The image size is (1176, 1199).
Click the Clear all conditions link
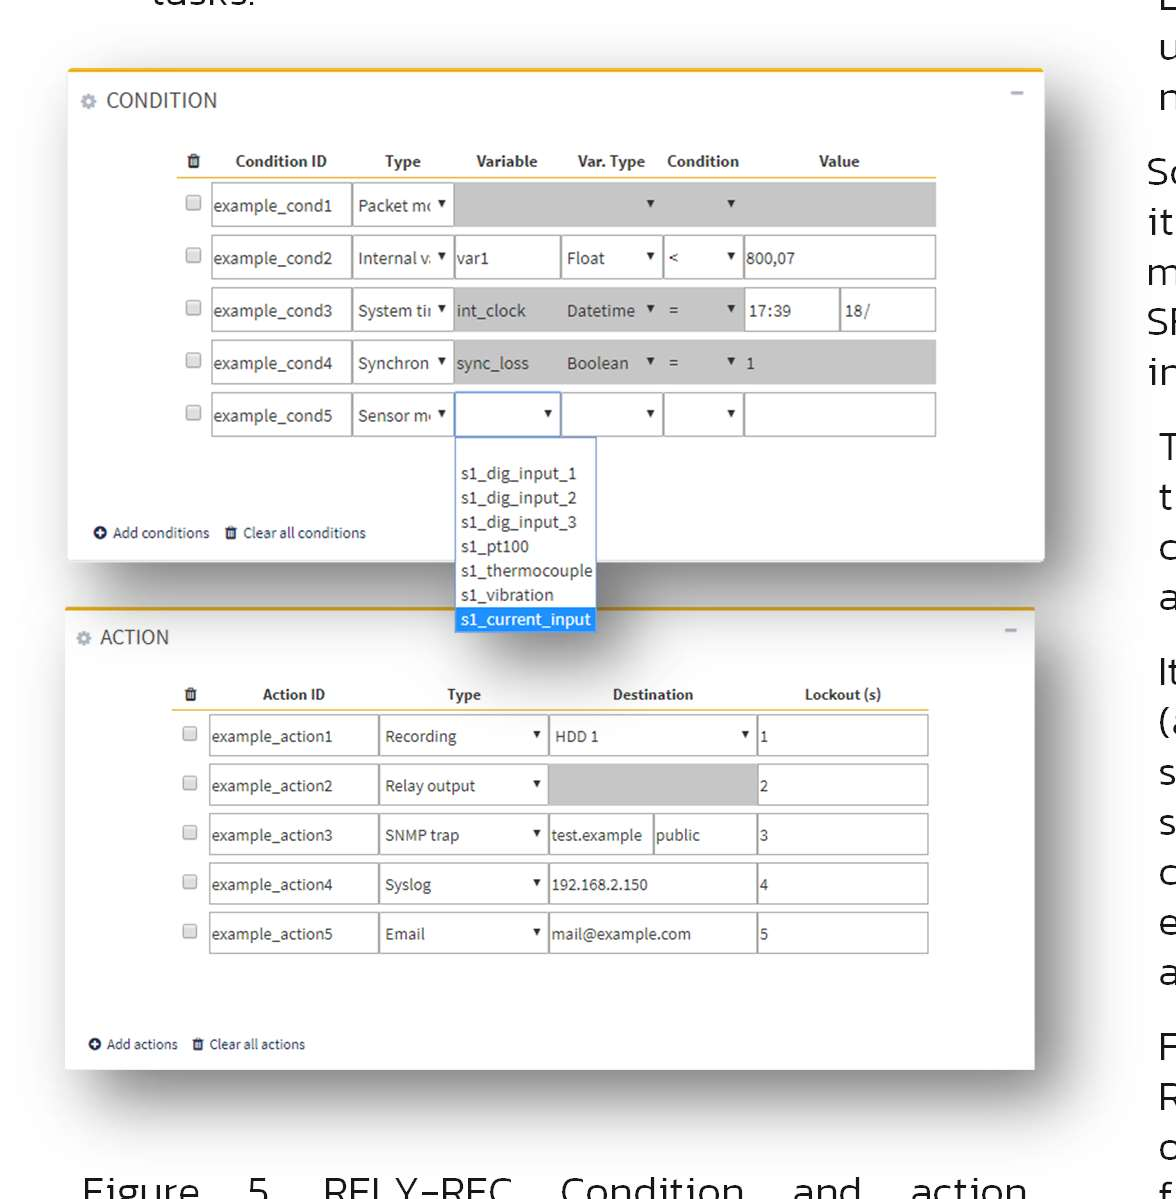pyautogui.click(x=304, y=533)
